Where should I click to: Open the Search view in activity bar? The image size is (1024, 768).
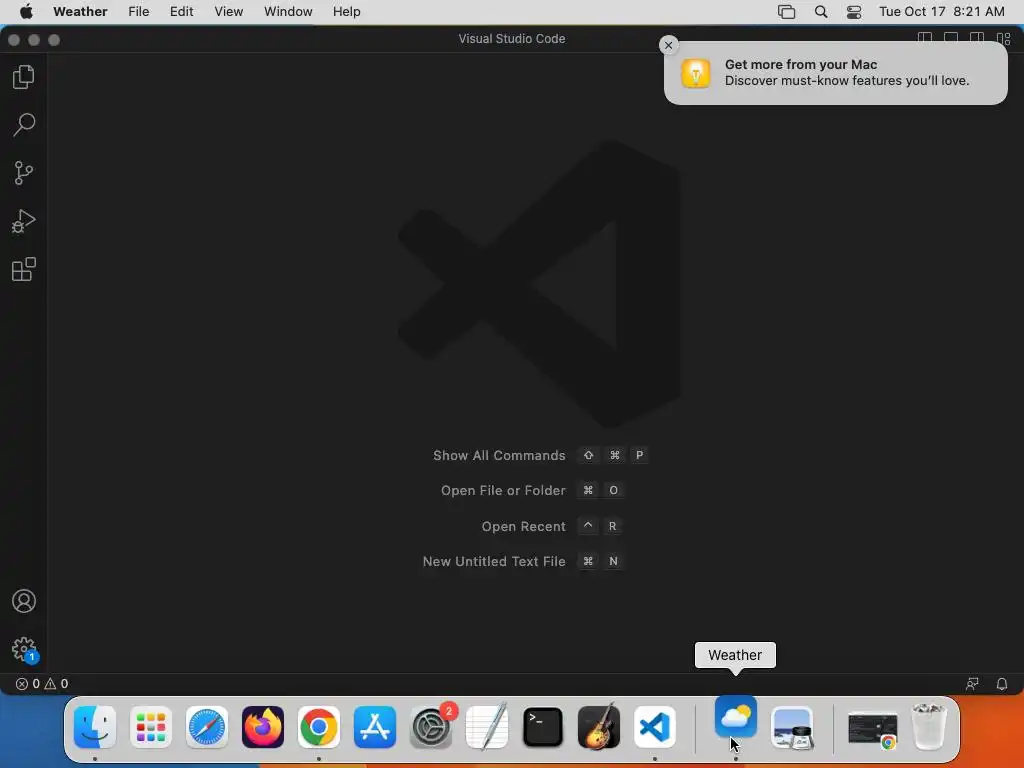(24, 124)
